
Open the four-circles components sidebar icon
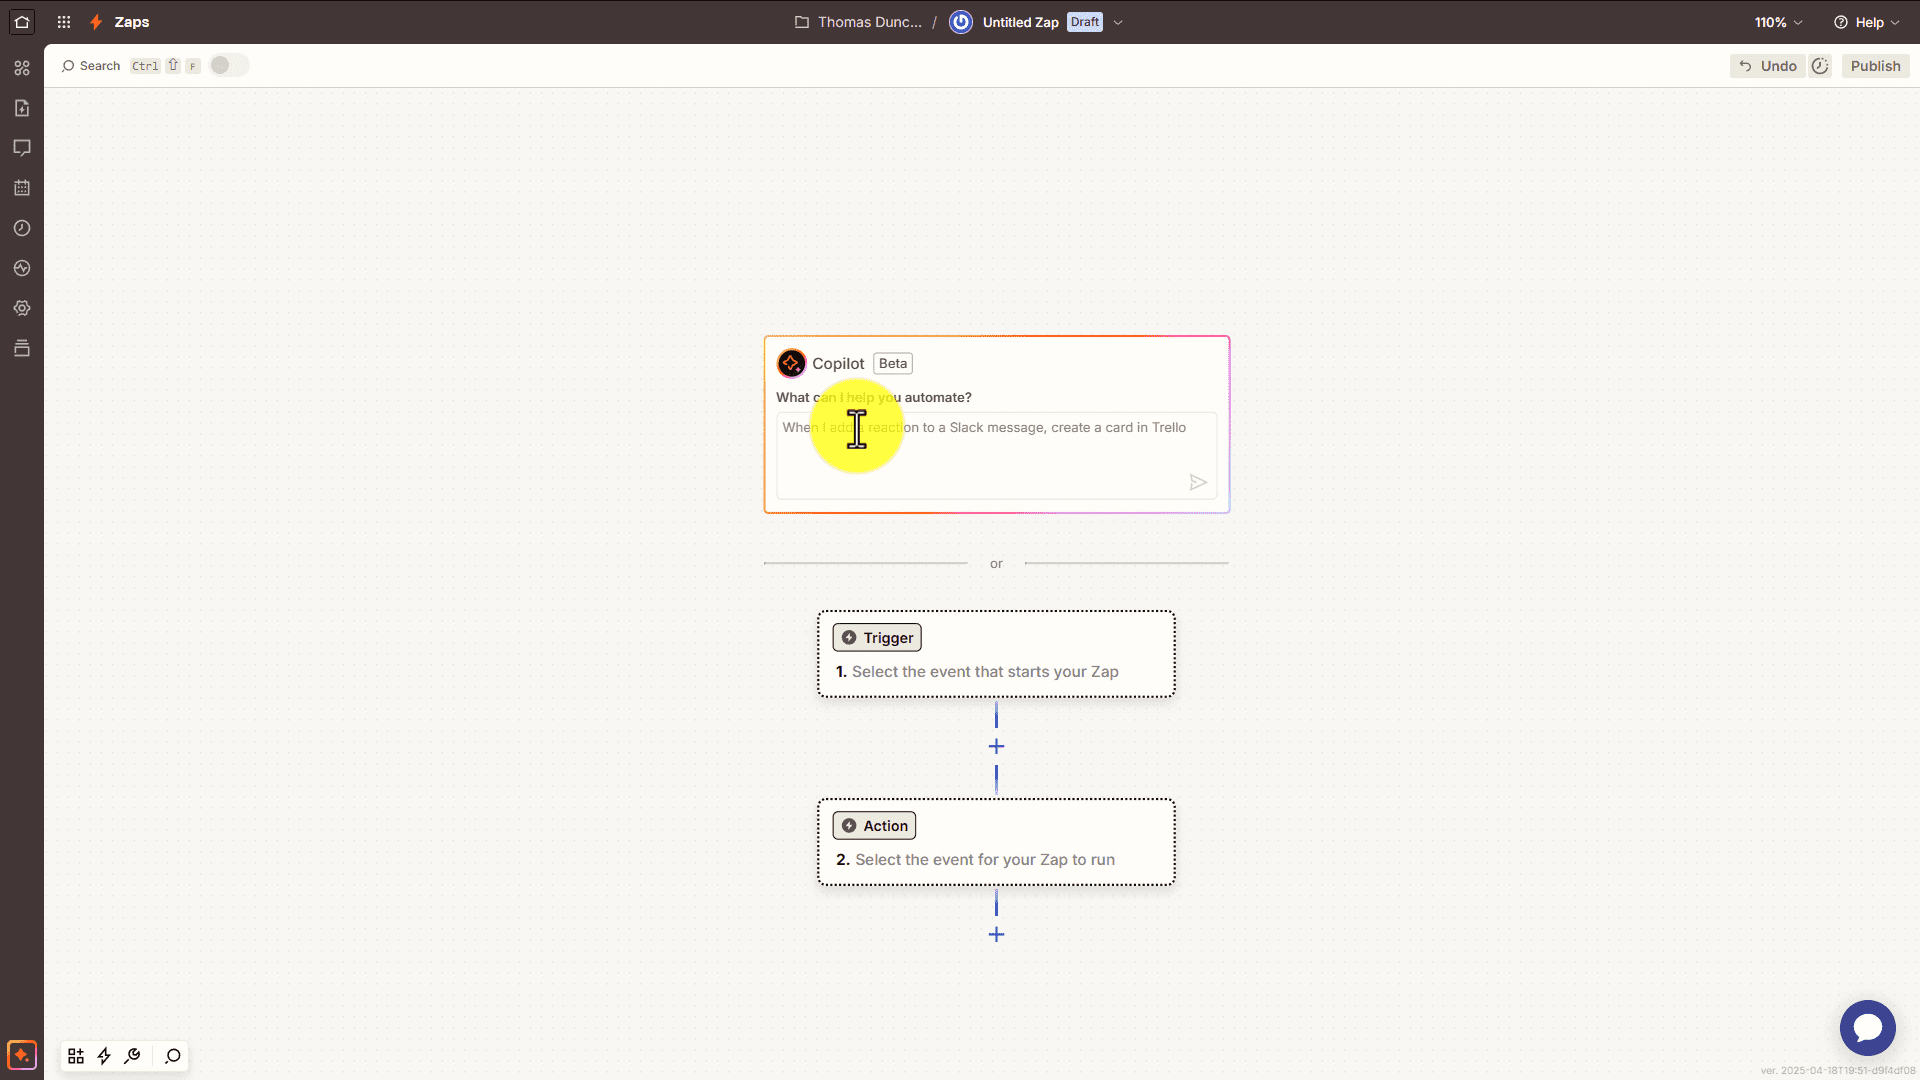pos(22,68)
